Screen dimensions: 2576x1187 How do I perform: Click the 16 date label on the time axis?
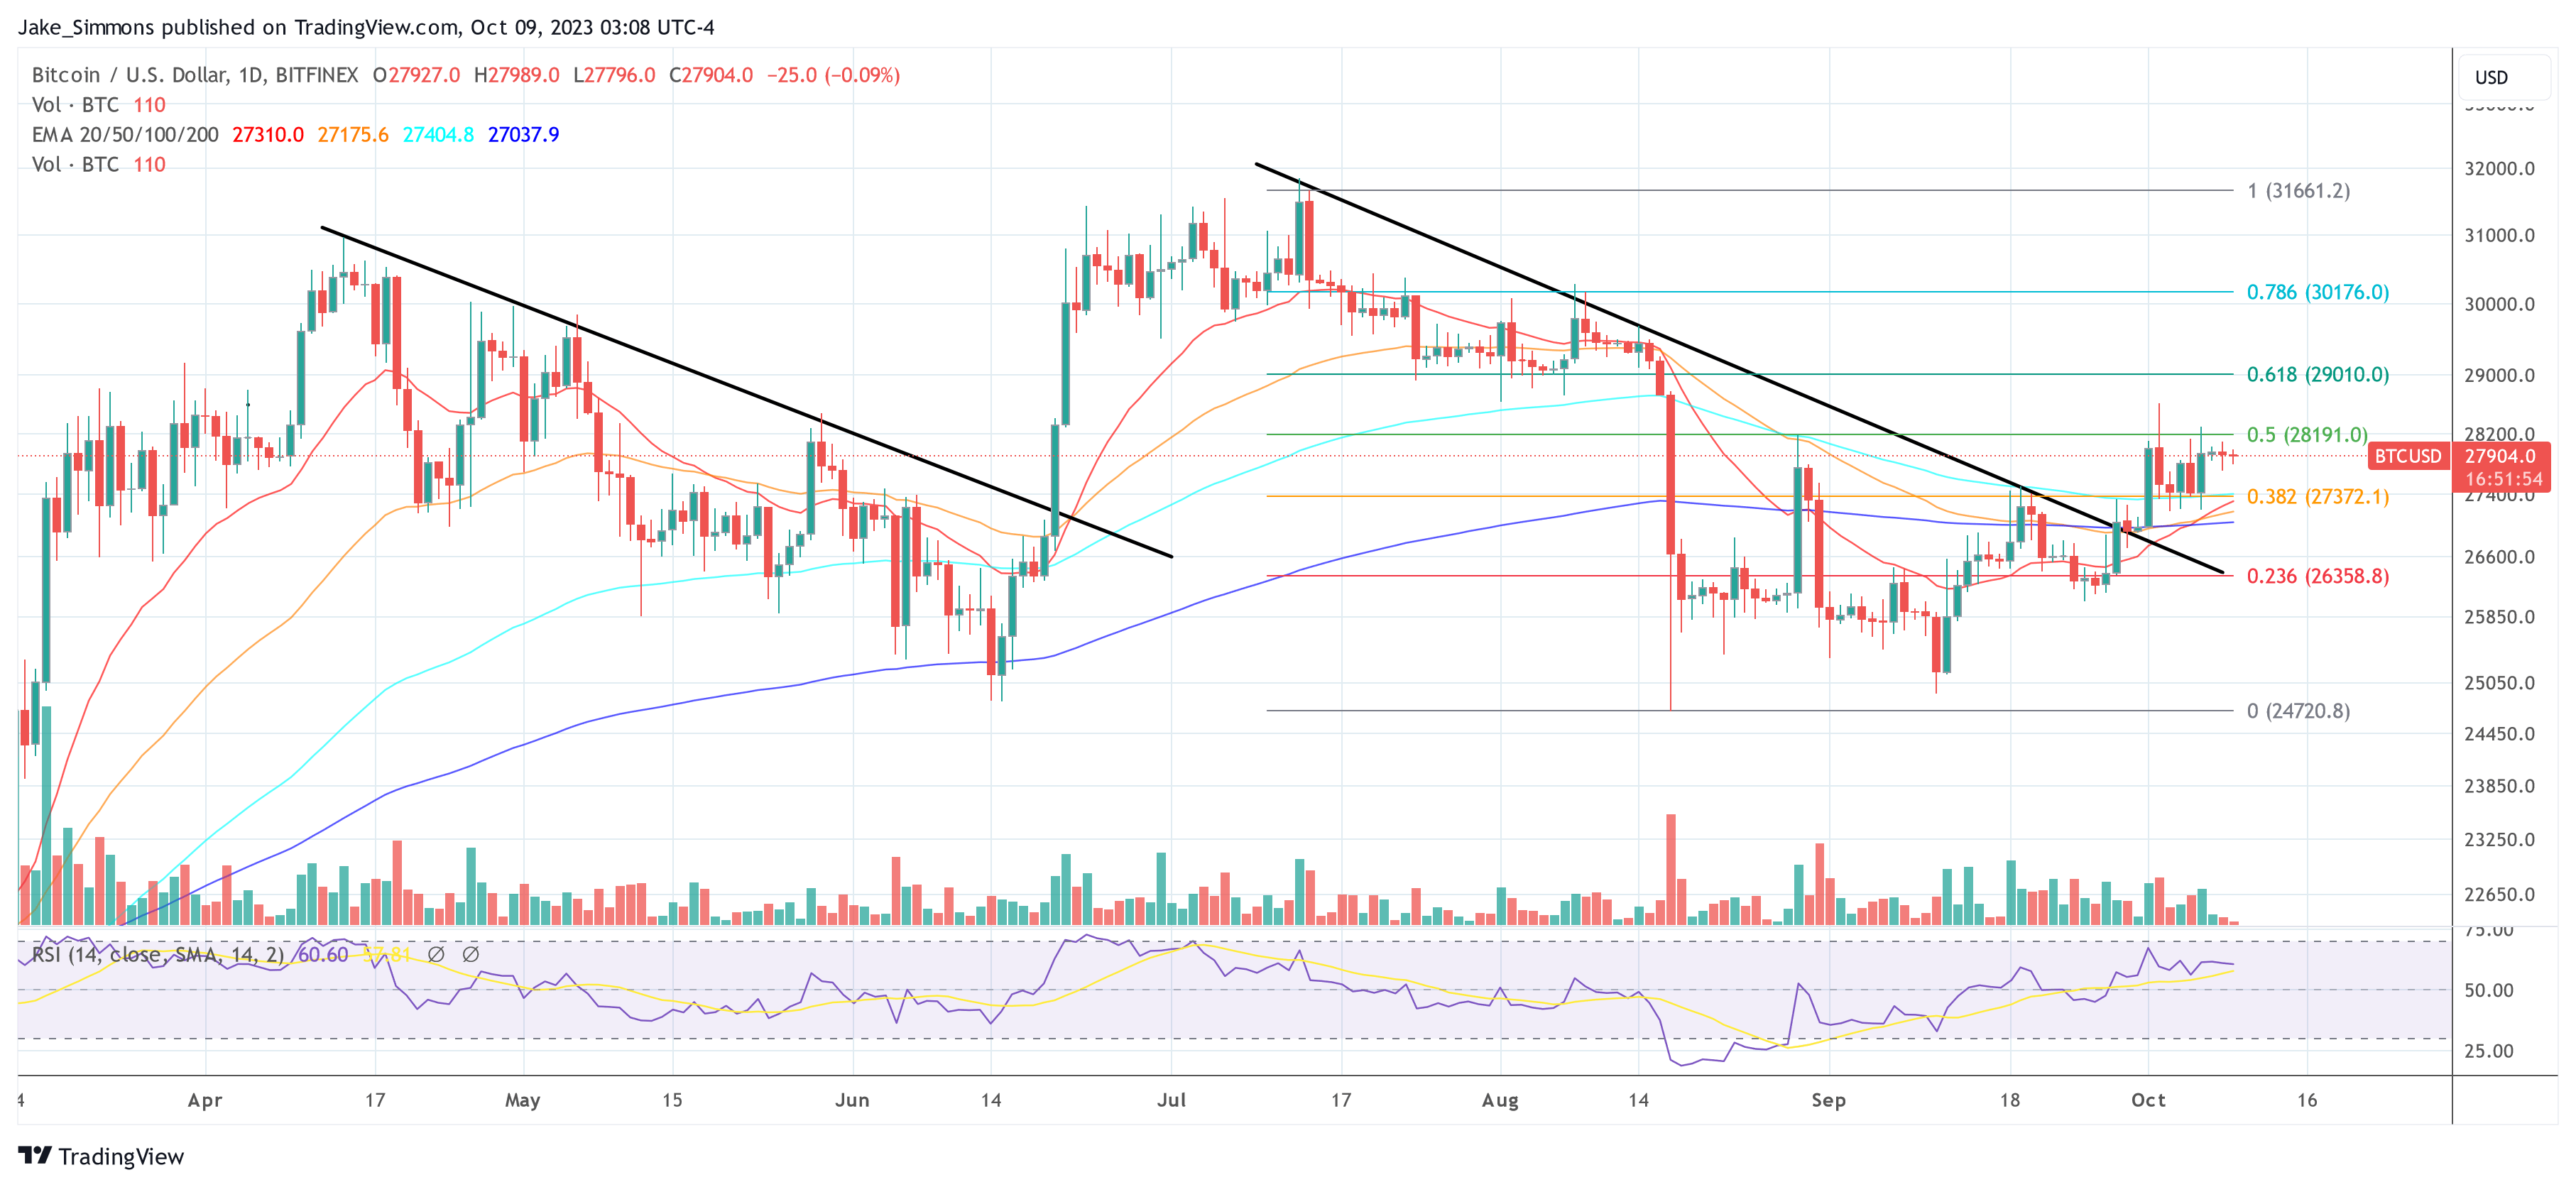(2307, 1100)
